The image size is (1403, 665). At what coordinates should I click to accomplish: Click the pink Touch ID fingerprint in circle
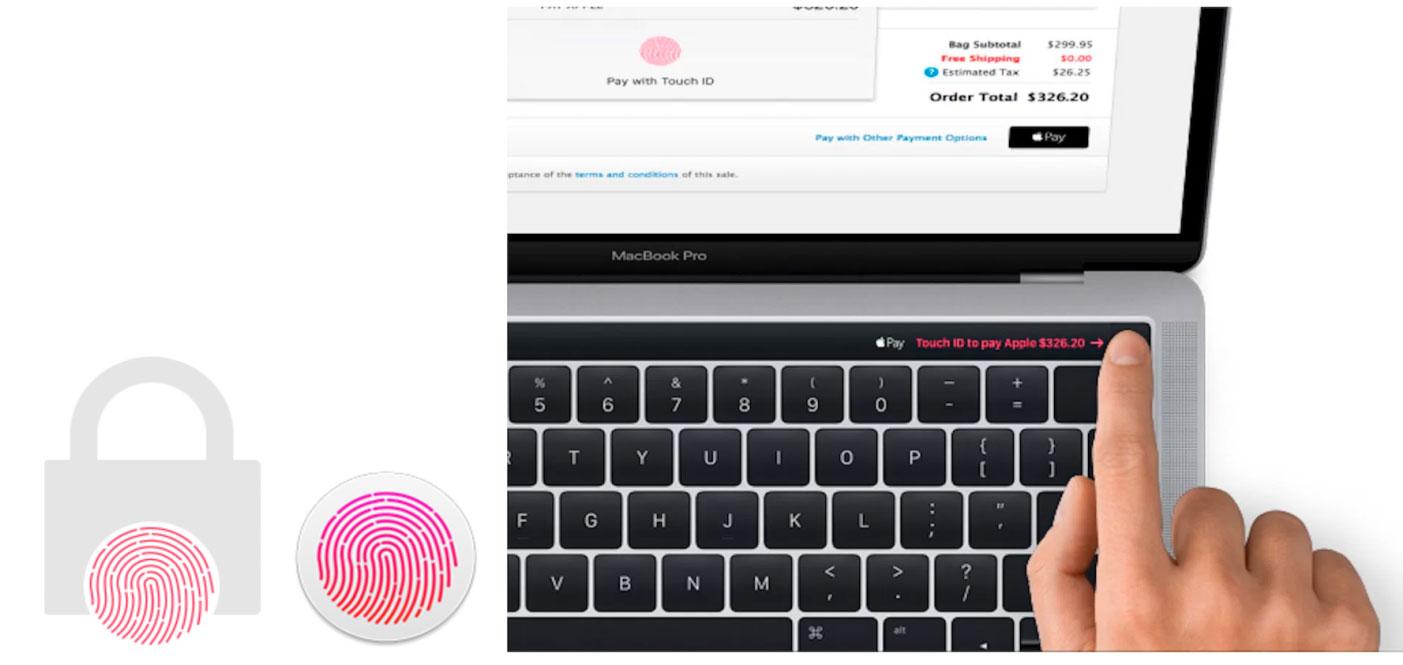pyautogui.click(x=385, y=556)
